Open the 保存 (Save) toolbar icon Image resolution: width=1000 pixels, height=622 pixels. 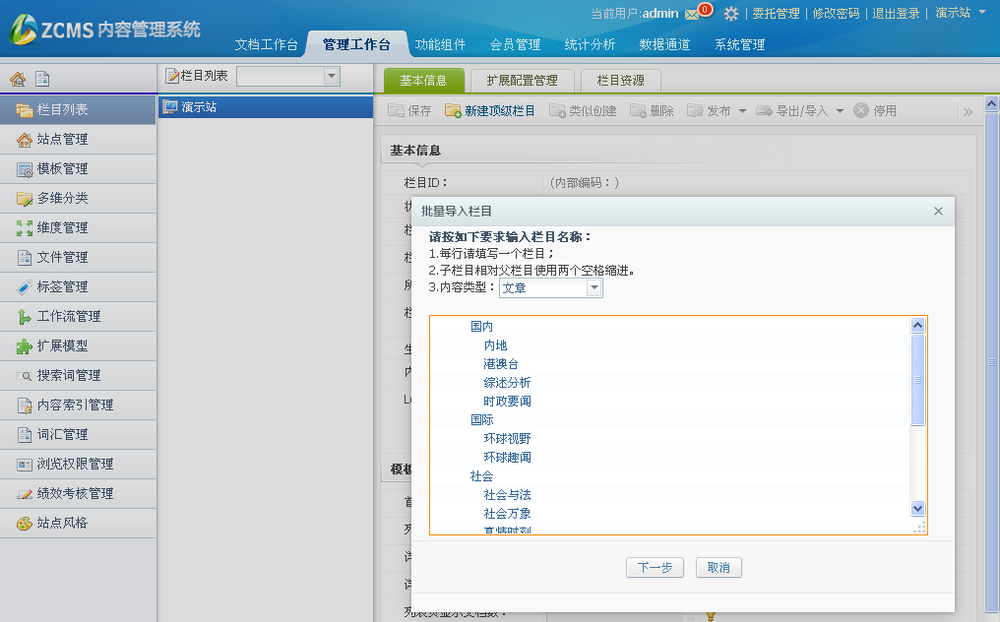point(409,111)
